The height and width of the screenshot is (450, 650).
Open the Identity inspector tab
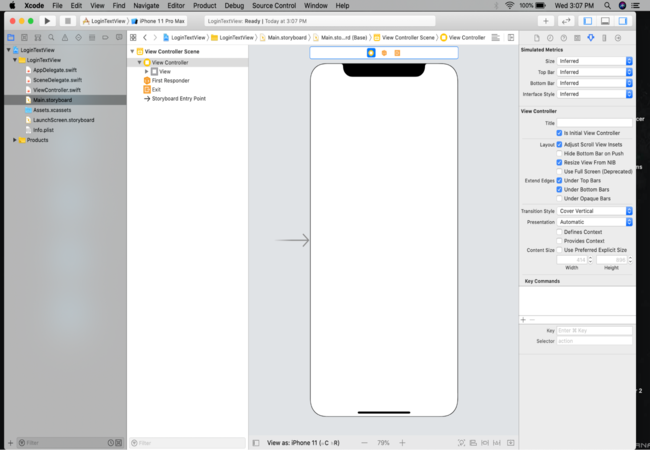coord(577,38)
